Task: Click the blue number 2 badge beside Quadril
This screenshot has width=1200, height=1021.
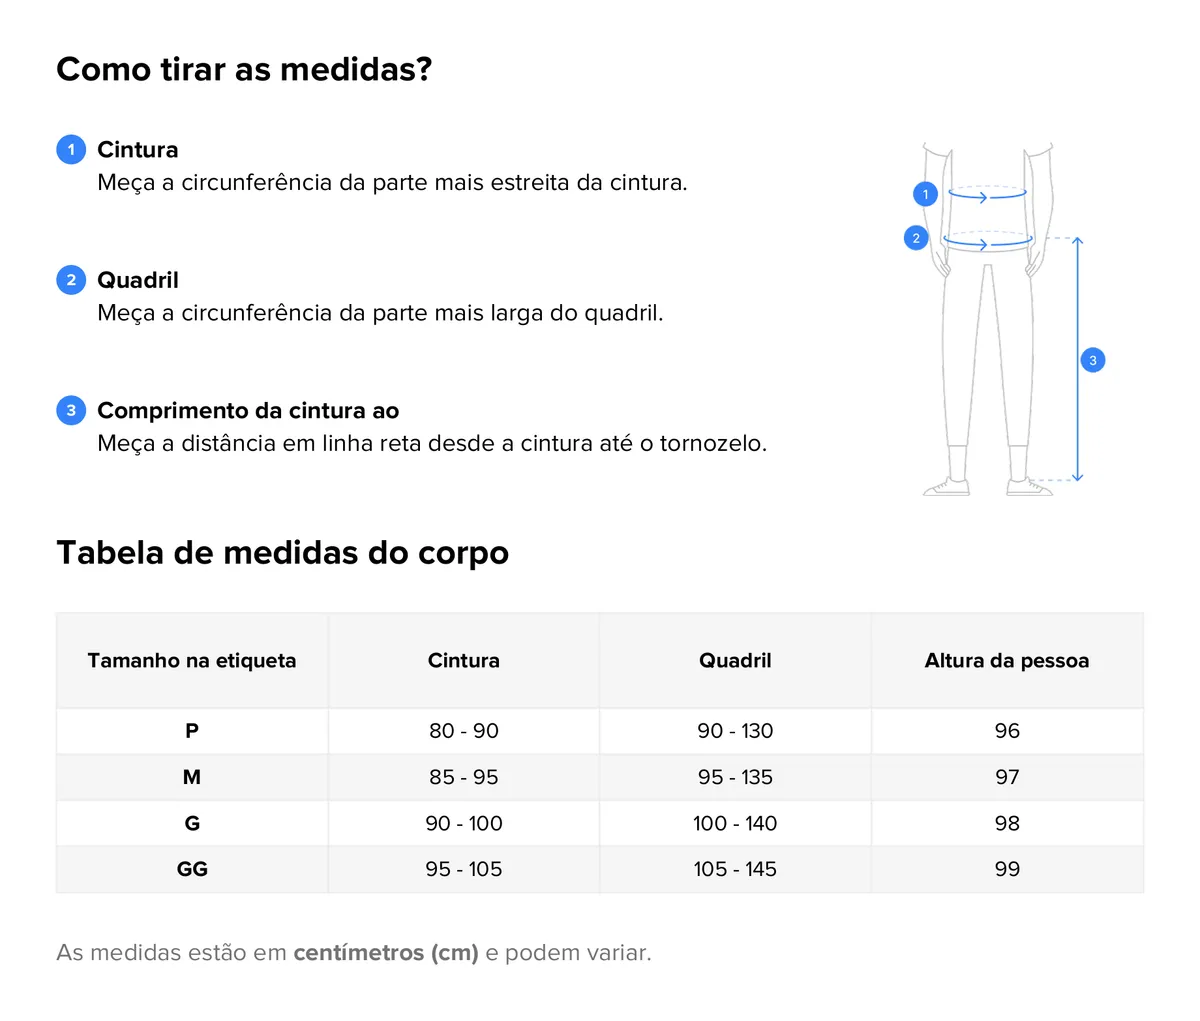Action: pos(71,280)
